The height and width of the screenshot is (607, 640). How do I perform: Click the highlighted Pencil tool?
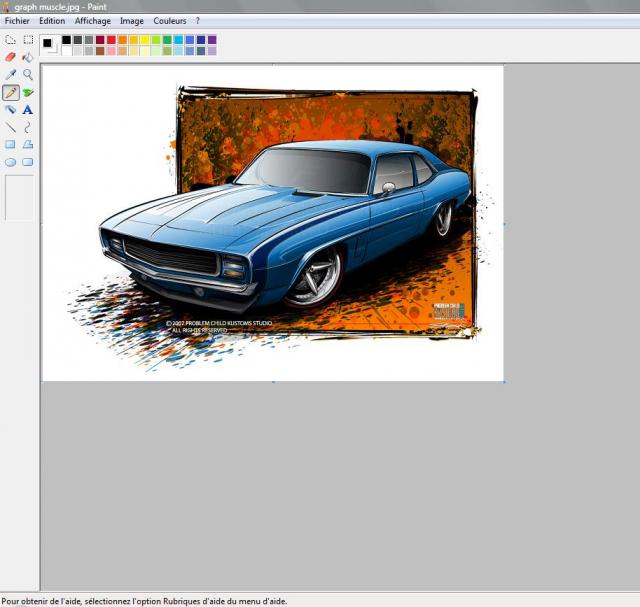pyautogui.click(x=11, y=93)
